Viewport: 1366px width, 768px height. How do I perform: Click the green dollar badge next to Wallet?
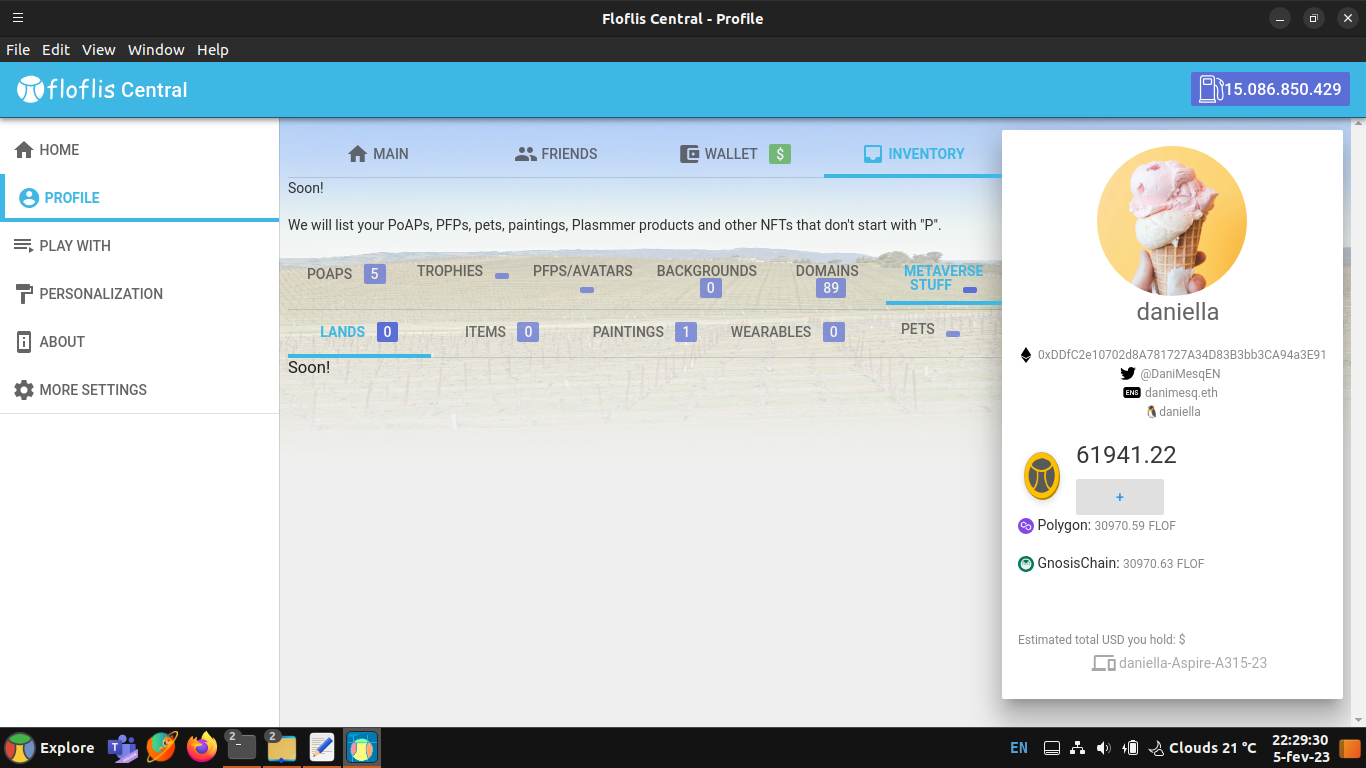click(780, 154)
